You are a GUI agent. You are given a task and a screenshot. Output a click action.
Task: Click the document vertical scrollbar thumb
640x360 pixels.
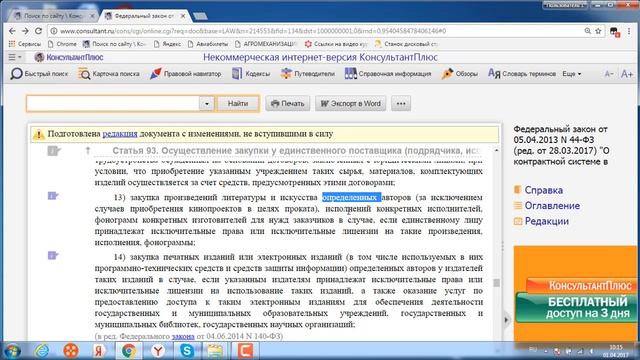[x=496, y=282]
